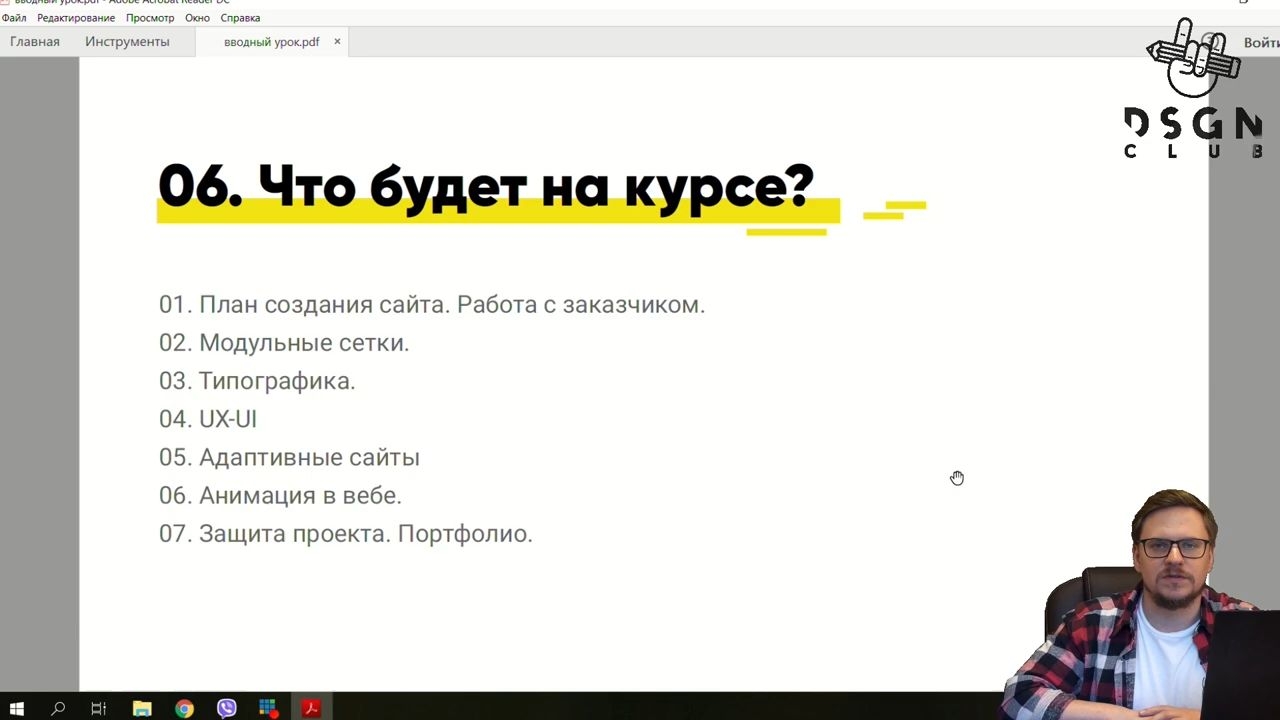The width and height of the screenshot is (1280, 720).
Task: Click the line "02. Модульные сетки."
Action: 284,343
